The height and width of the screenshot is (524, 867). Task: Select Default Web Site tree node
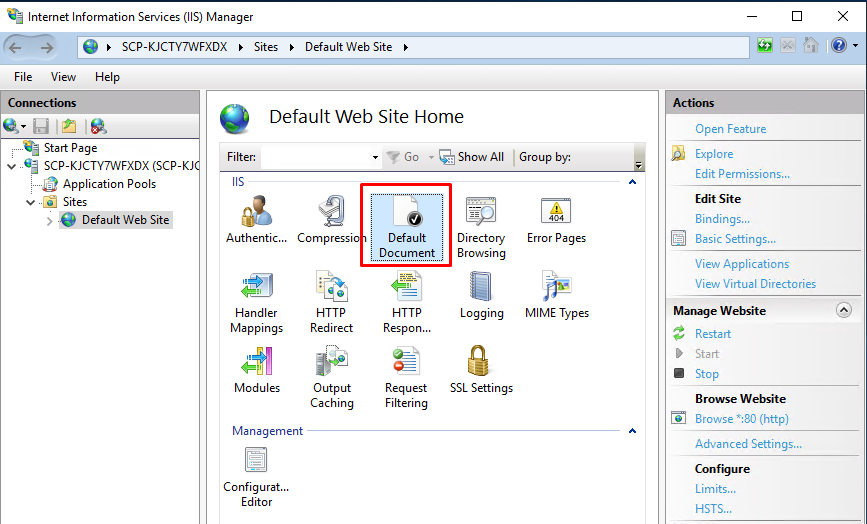tap(126, 219)
